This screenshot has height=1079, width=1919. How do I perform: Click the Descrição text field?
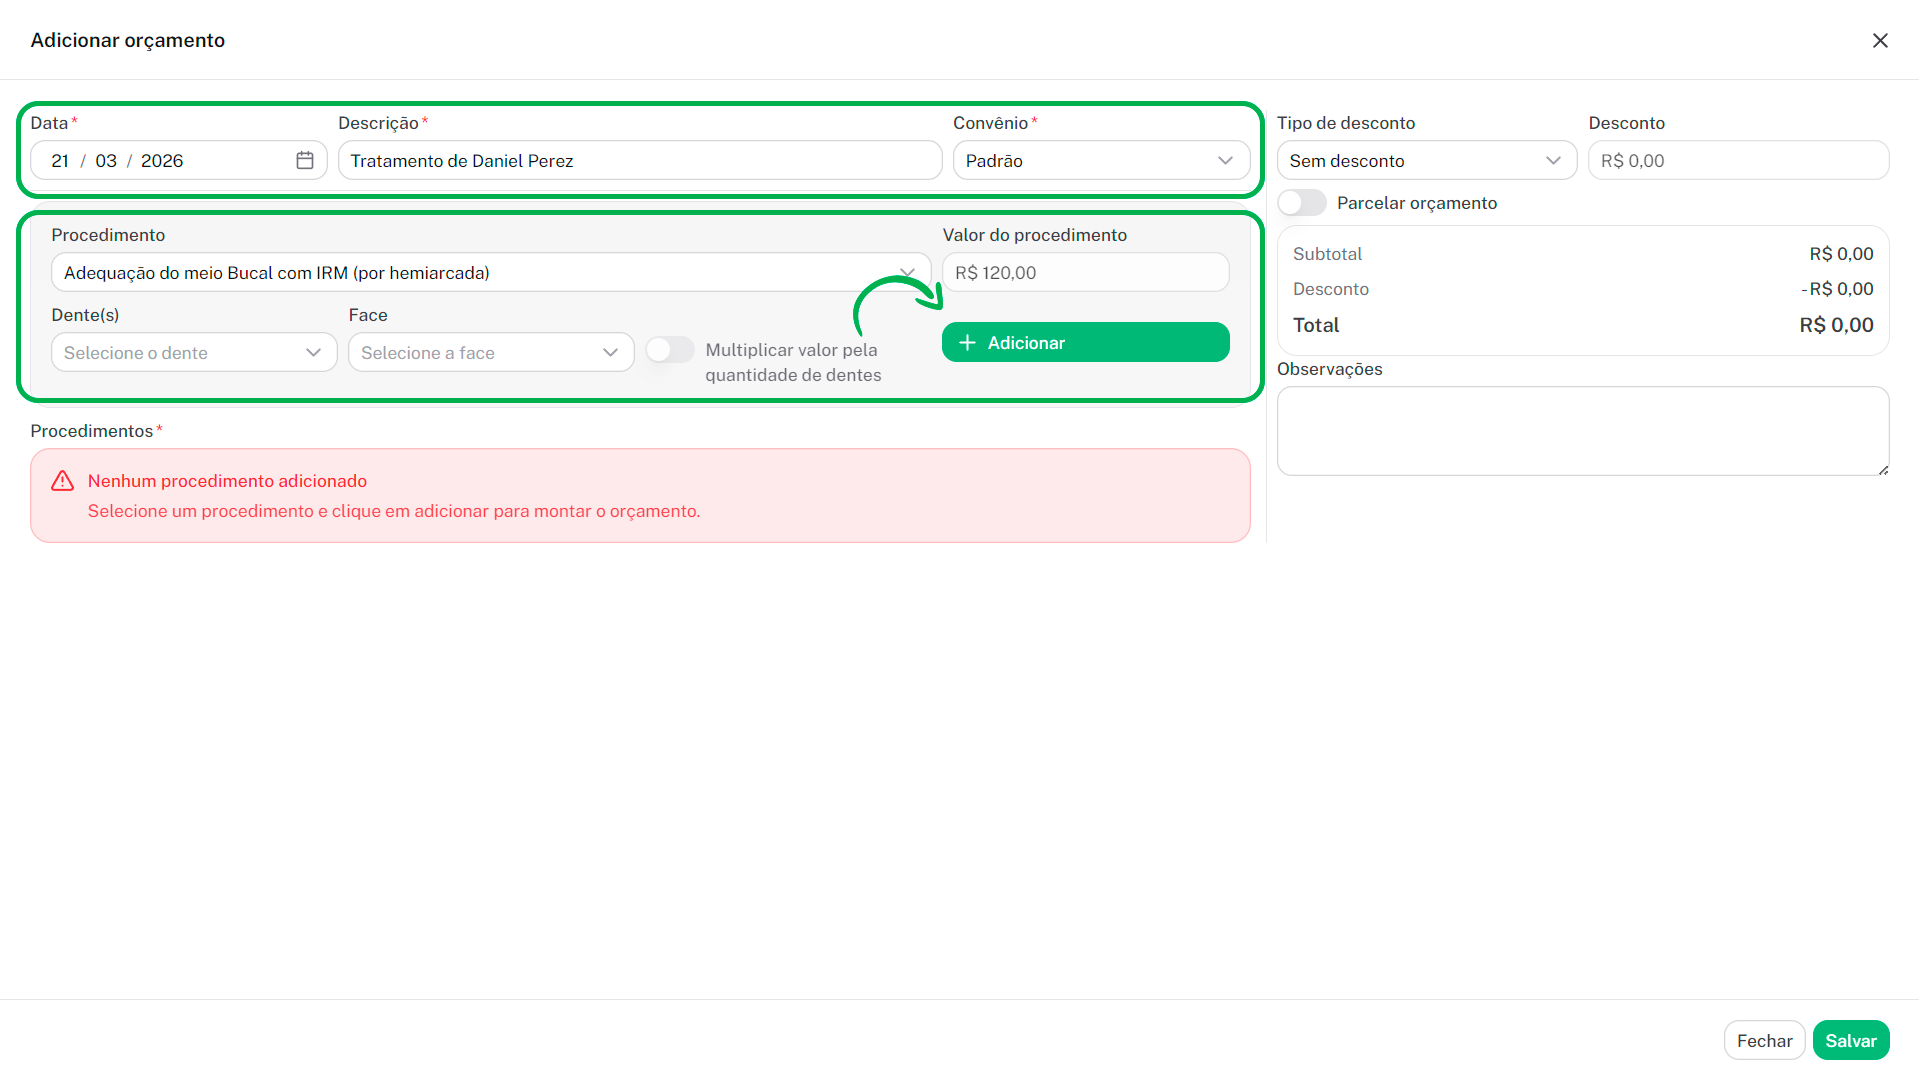pyautogui.click(x=640, y=160)
